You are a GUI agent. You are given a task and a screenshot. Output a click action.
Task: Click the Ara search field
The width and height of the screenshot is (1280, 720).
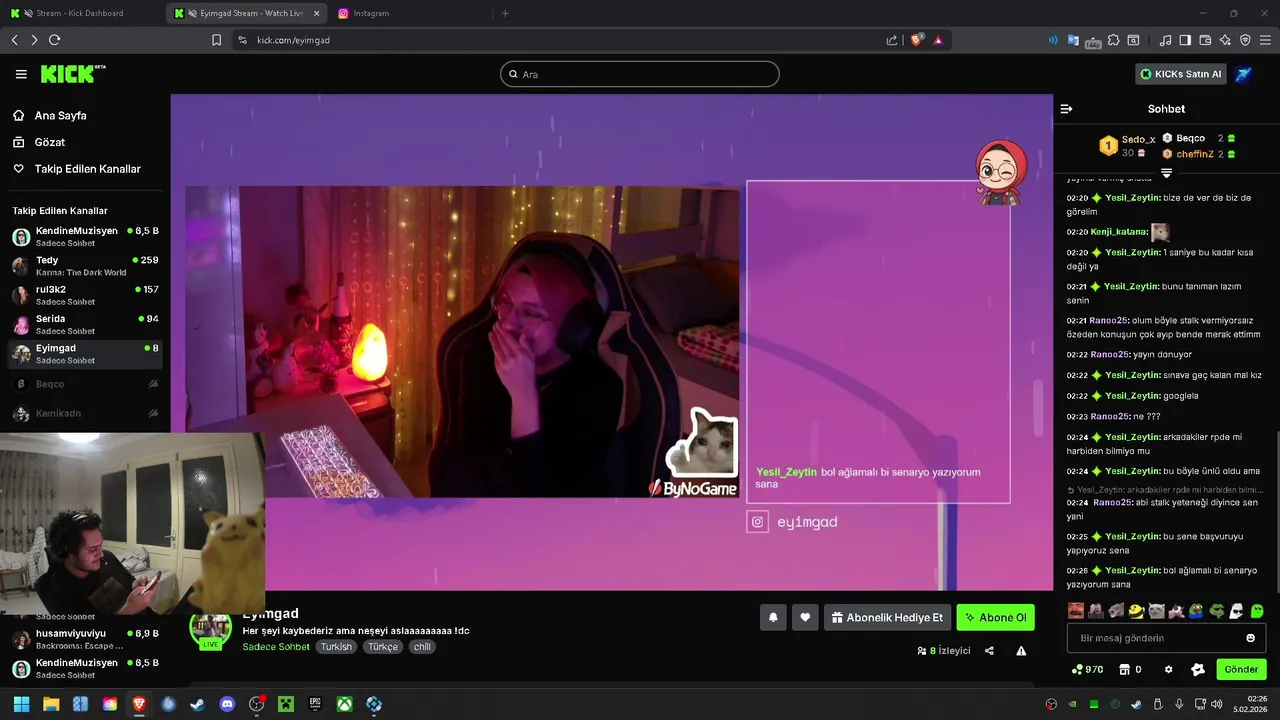(640, 74)
